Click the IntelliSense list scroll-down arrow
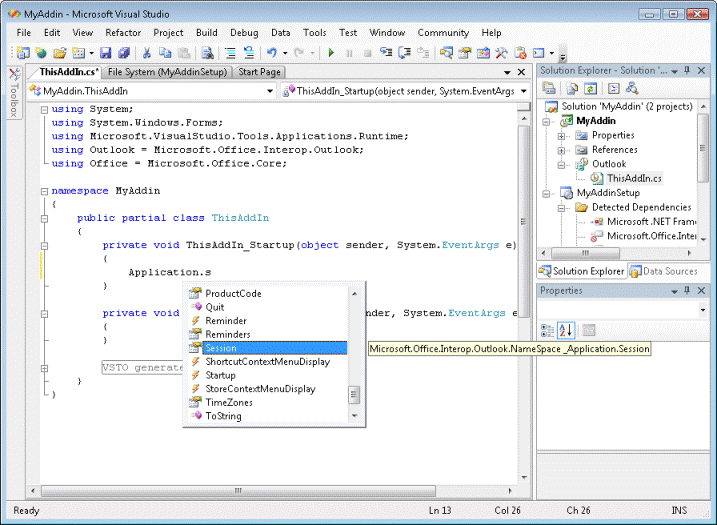 pos(354,416)
